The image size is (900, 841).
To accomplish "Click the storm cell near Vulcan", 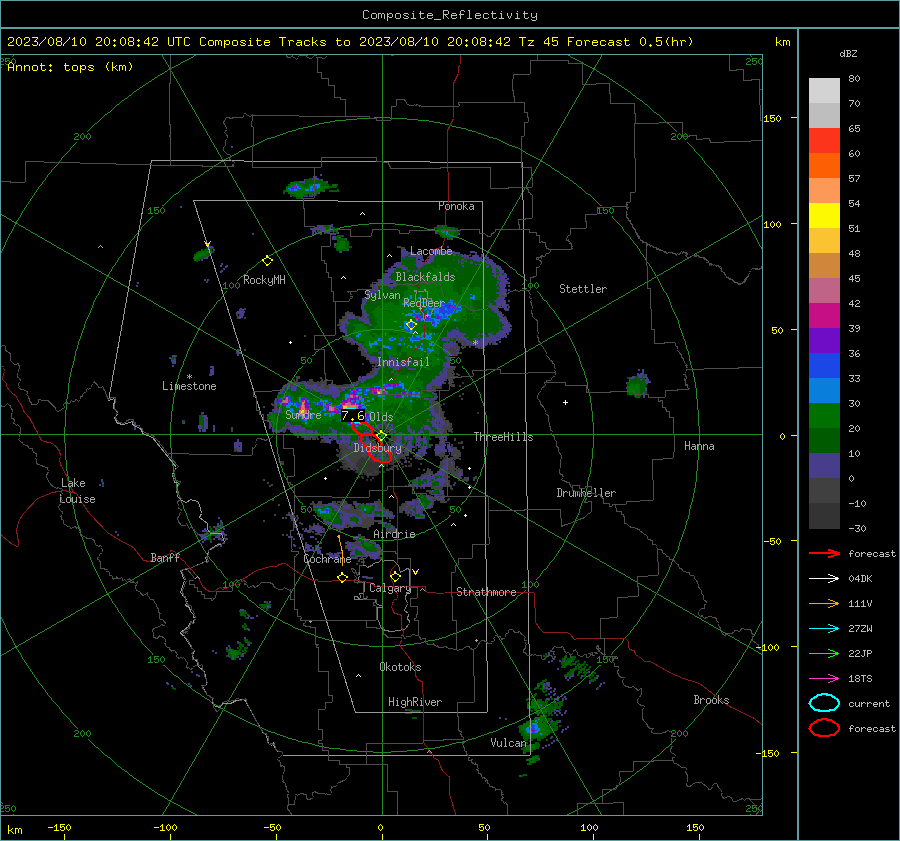I will [x=537, y=726].
